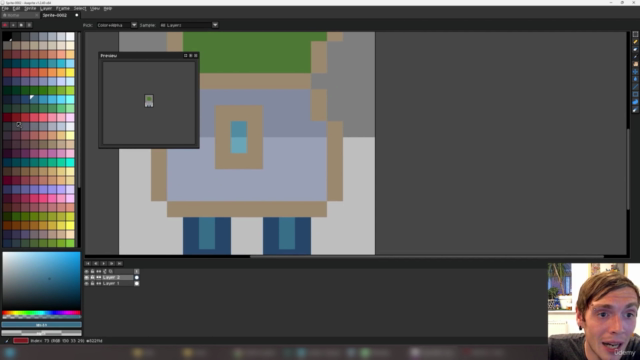Viewport: 640px width, 360px height.
Task: Click the canvas horizontal scrollbar
Action: (427, 257)
